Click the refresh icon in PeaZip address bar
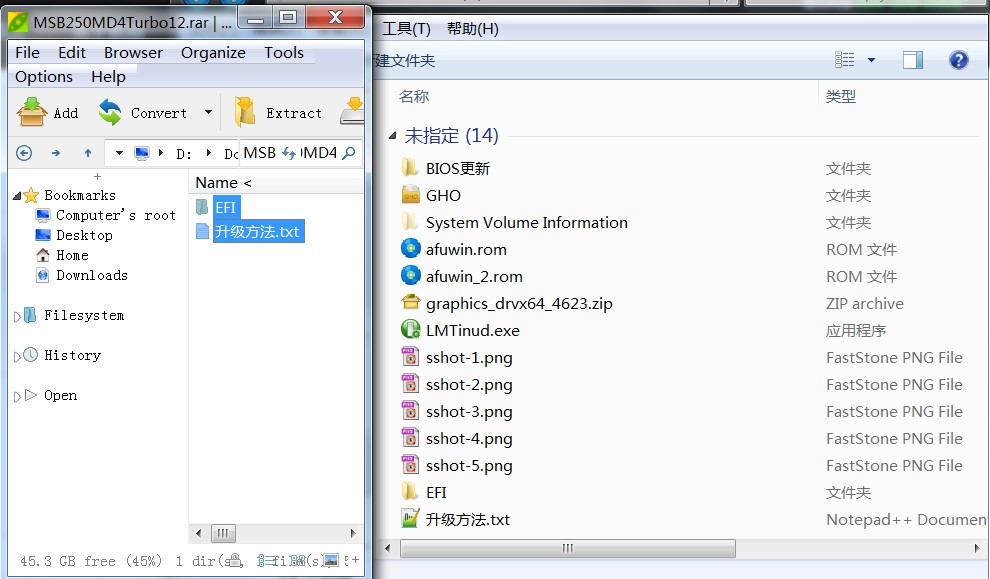 pyautogui.click(x=289, y=153)
